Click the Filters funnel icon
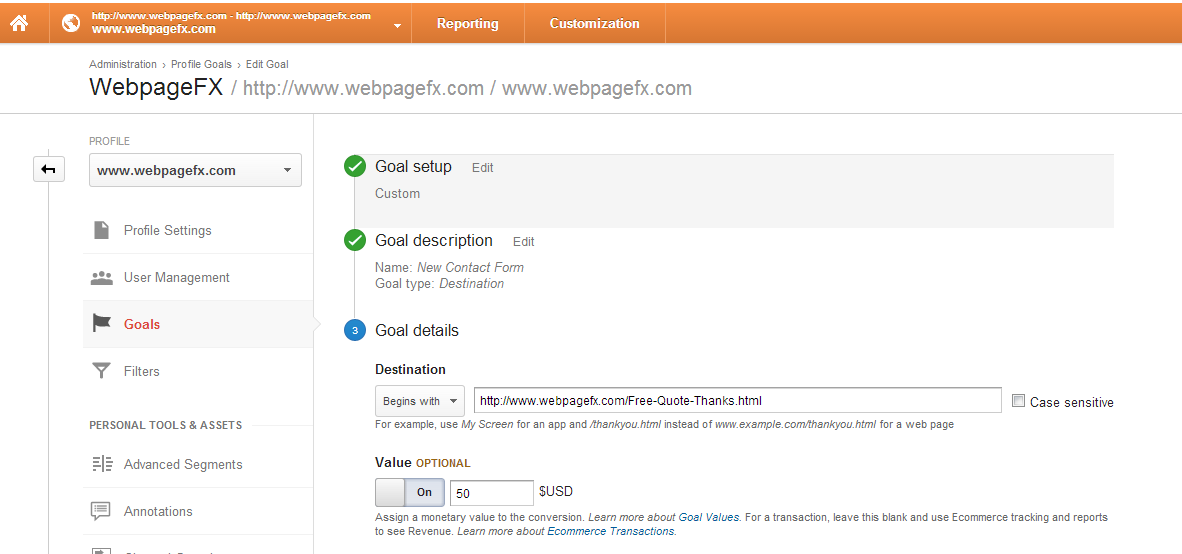Viewport: 1182px width, 554px height. tap(101, 371)
